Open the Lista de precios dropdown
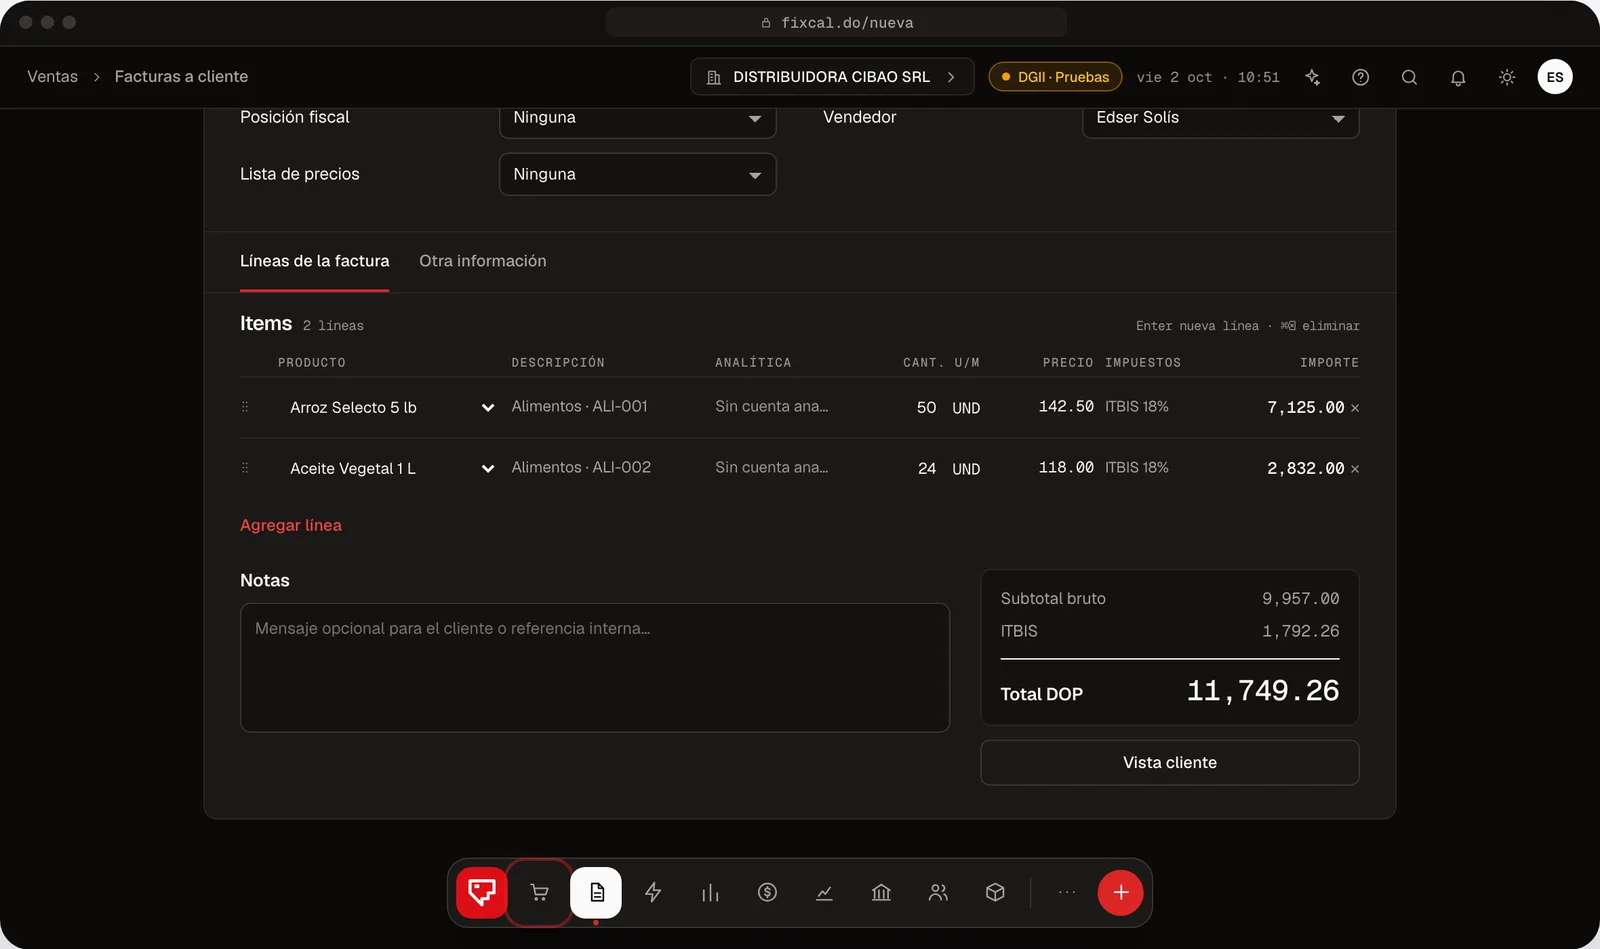 (638, 174)
